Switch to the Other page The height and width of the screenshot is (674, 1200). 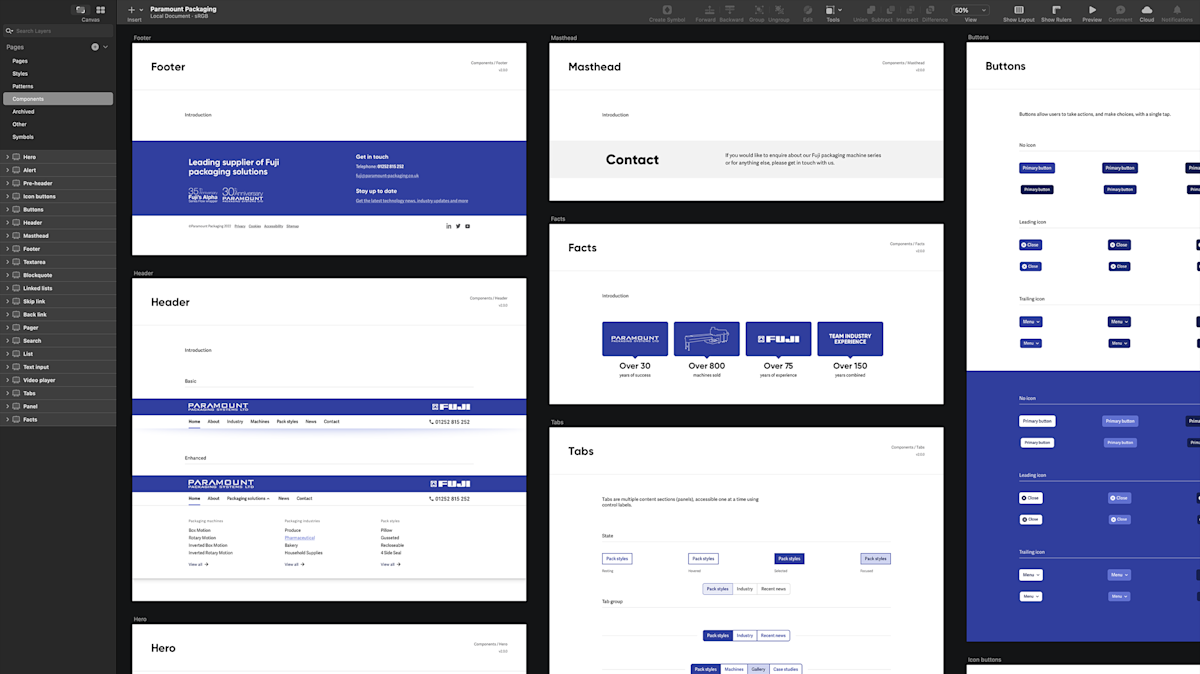click(19, 124)
